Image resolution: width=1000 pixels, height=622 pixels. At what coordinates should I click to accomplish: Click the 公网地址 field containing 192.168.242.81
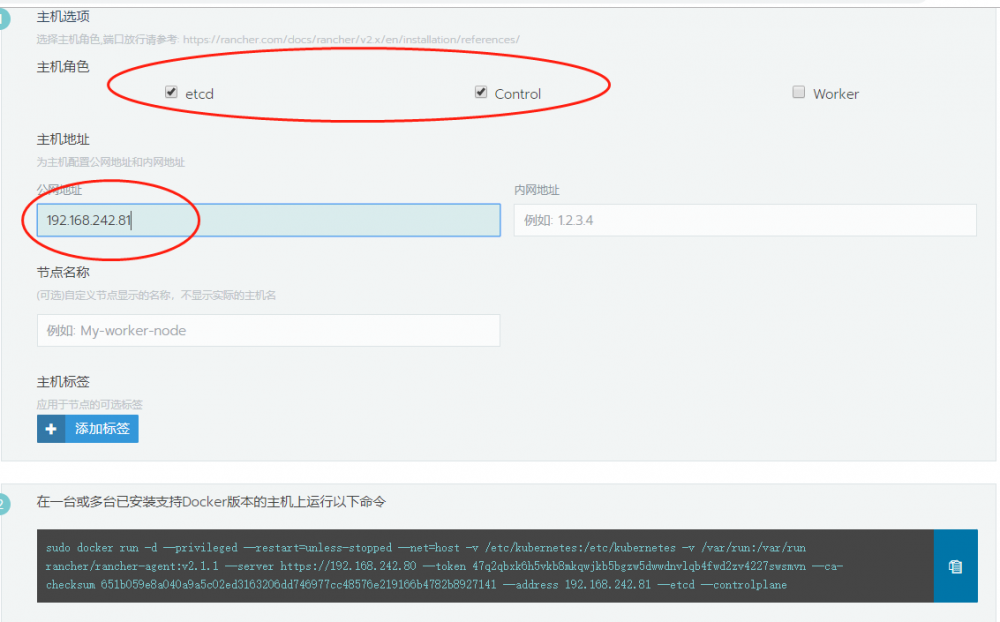point(268,220)
